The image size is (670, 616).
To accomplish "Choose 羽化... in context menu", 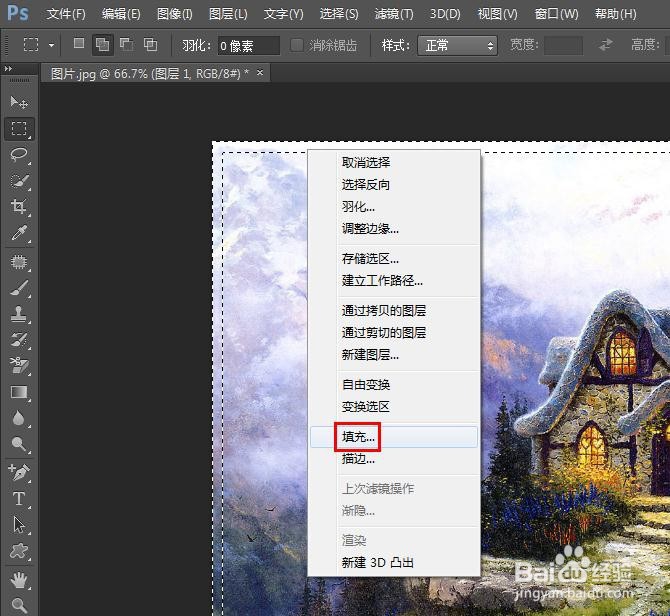I will click(x=394, y=207).
